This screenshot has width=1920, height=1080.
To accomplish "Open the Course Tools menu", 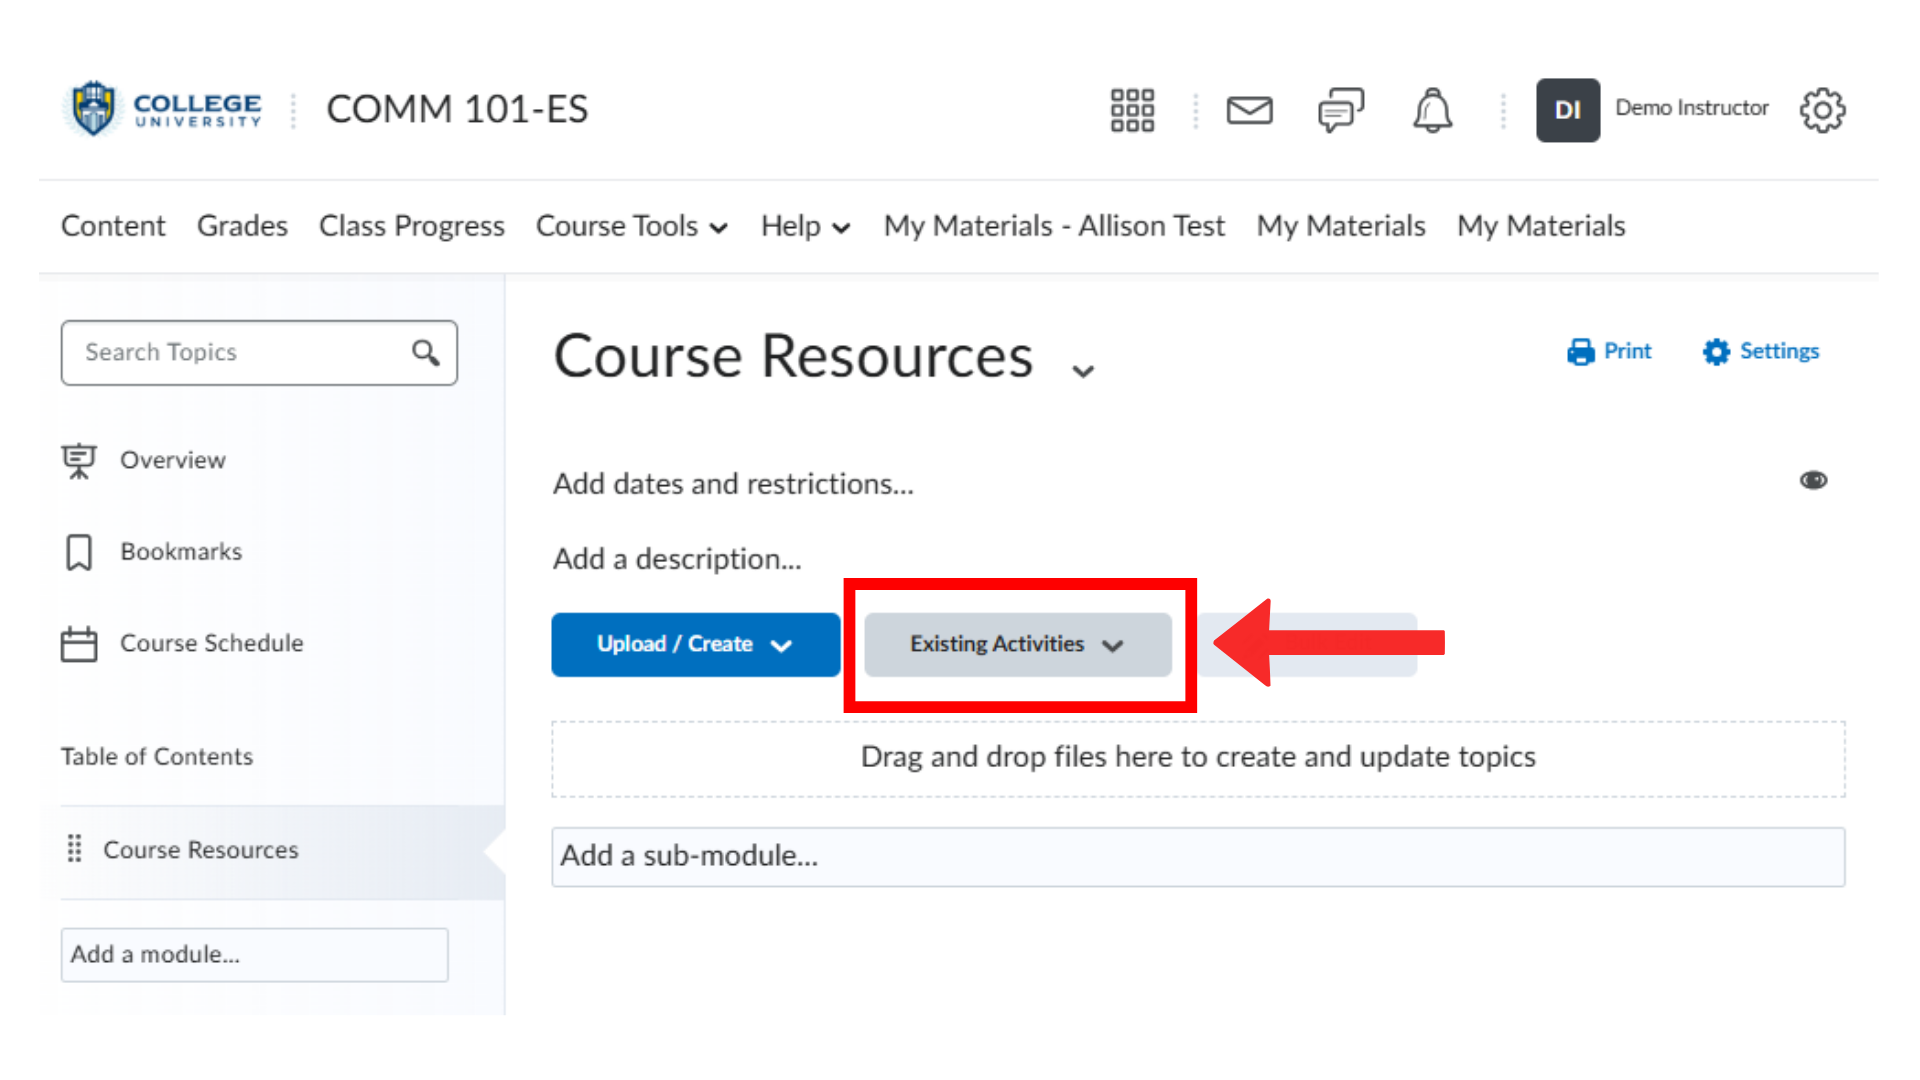I will point(631,226).
